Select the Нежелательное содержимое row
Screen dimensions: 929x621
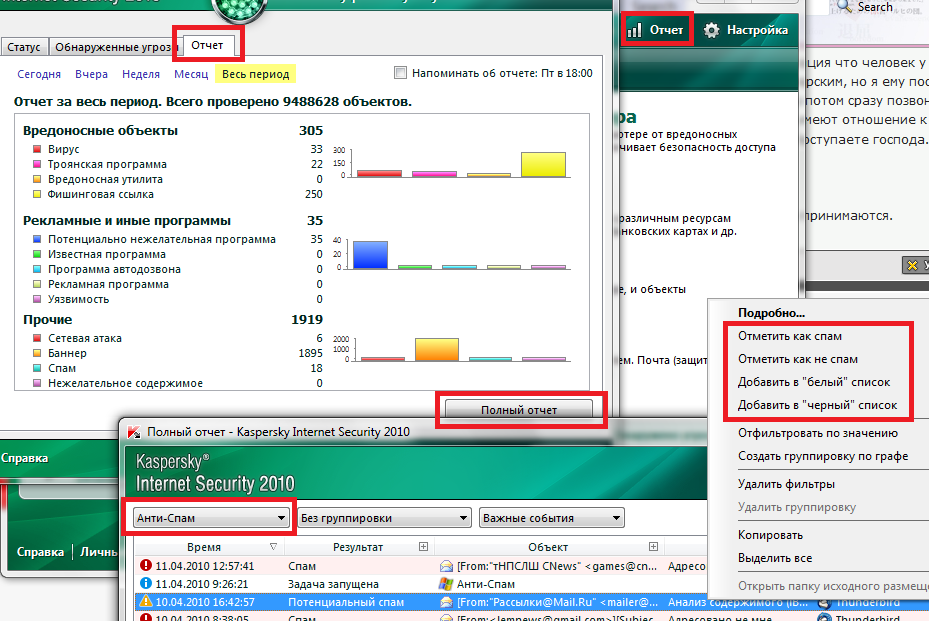177,383
